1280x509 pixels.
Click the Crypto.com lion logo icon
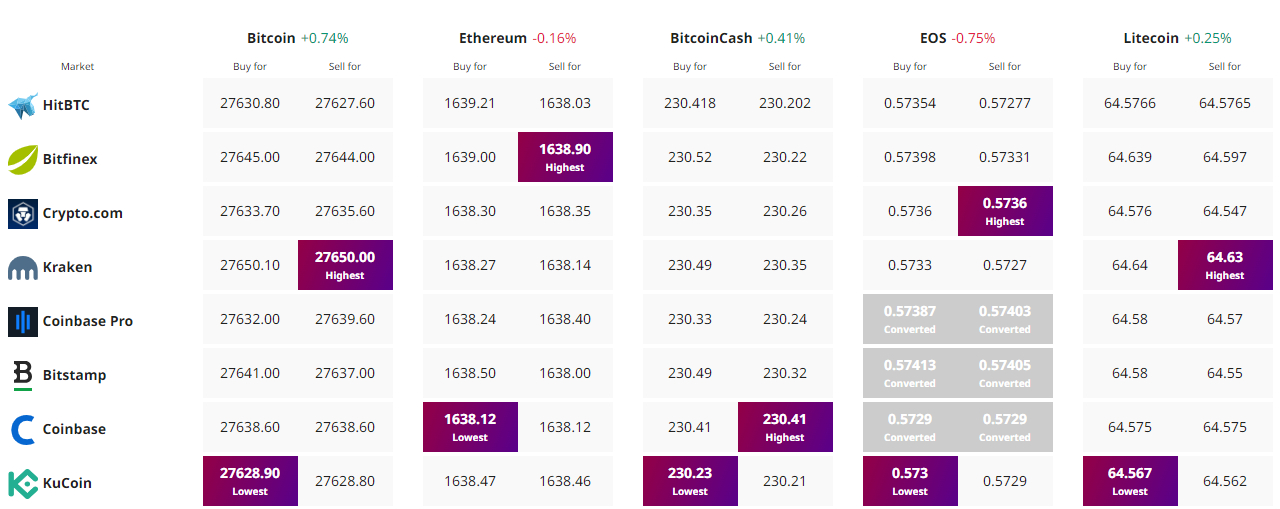point(23,213)
